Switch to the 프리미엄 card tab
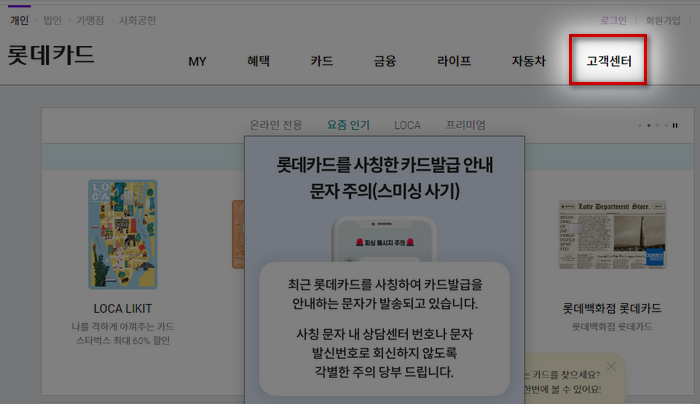700x404 pixels. [x=465, y=125]
